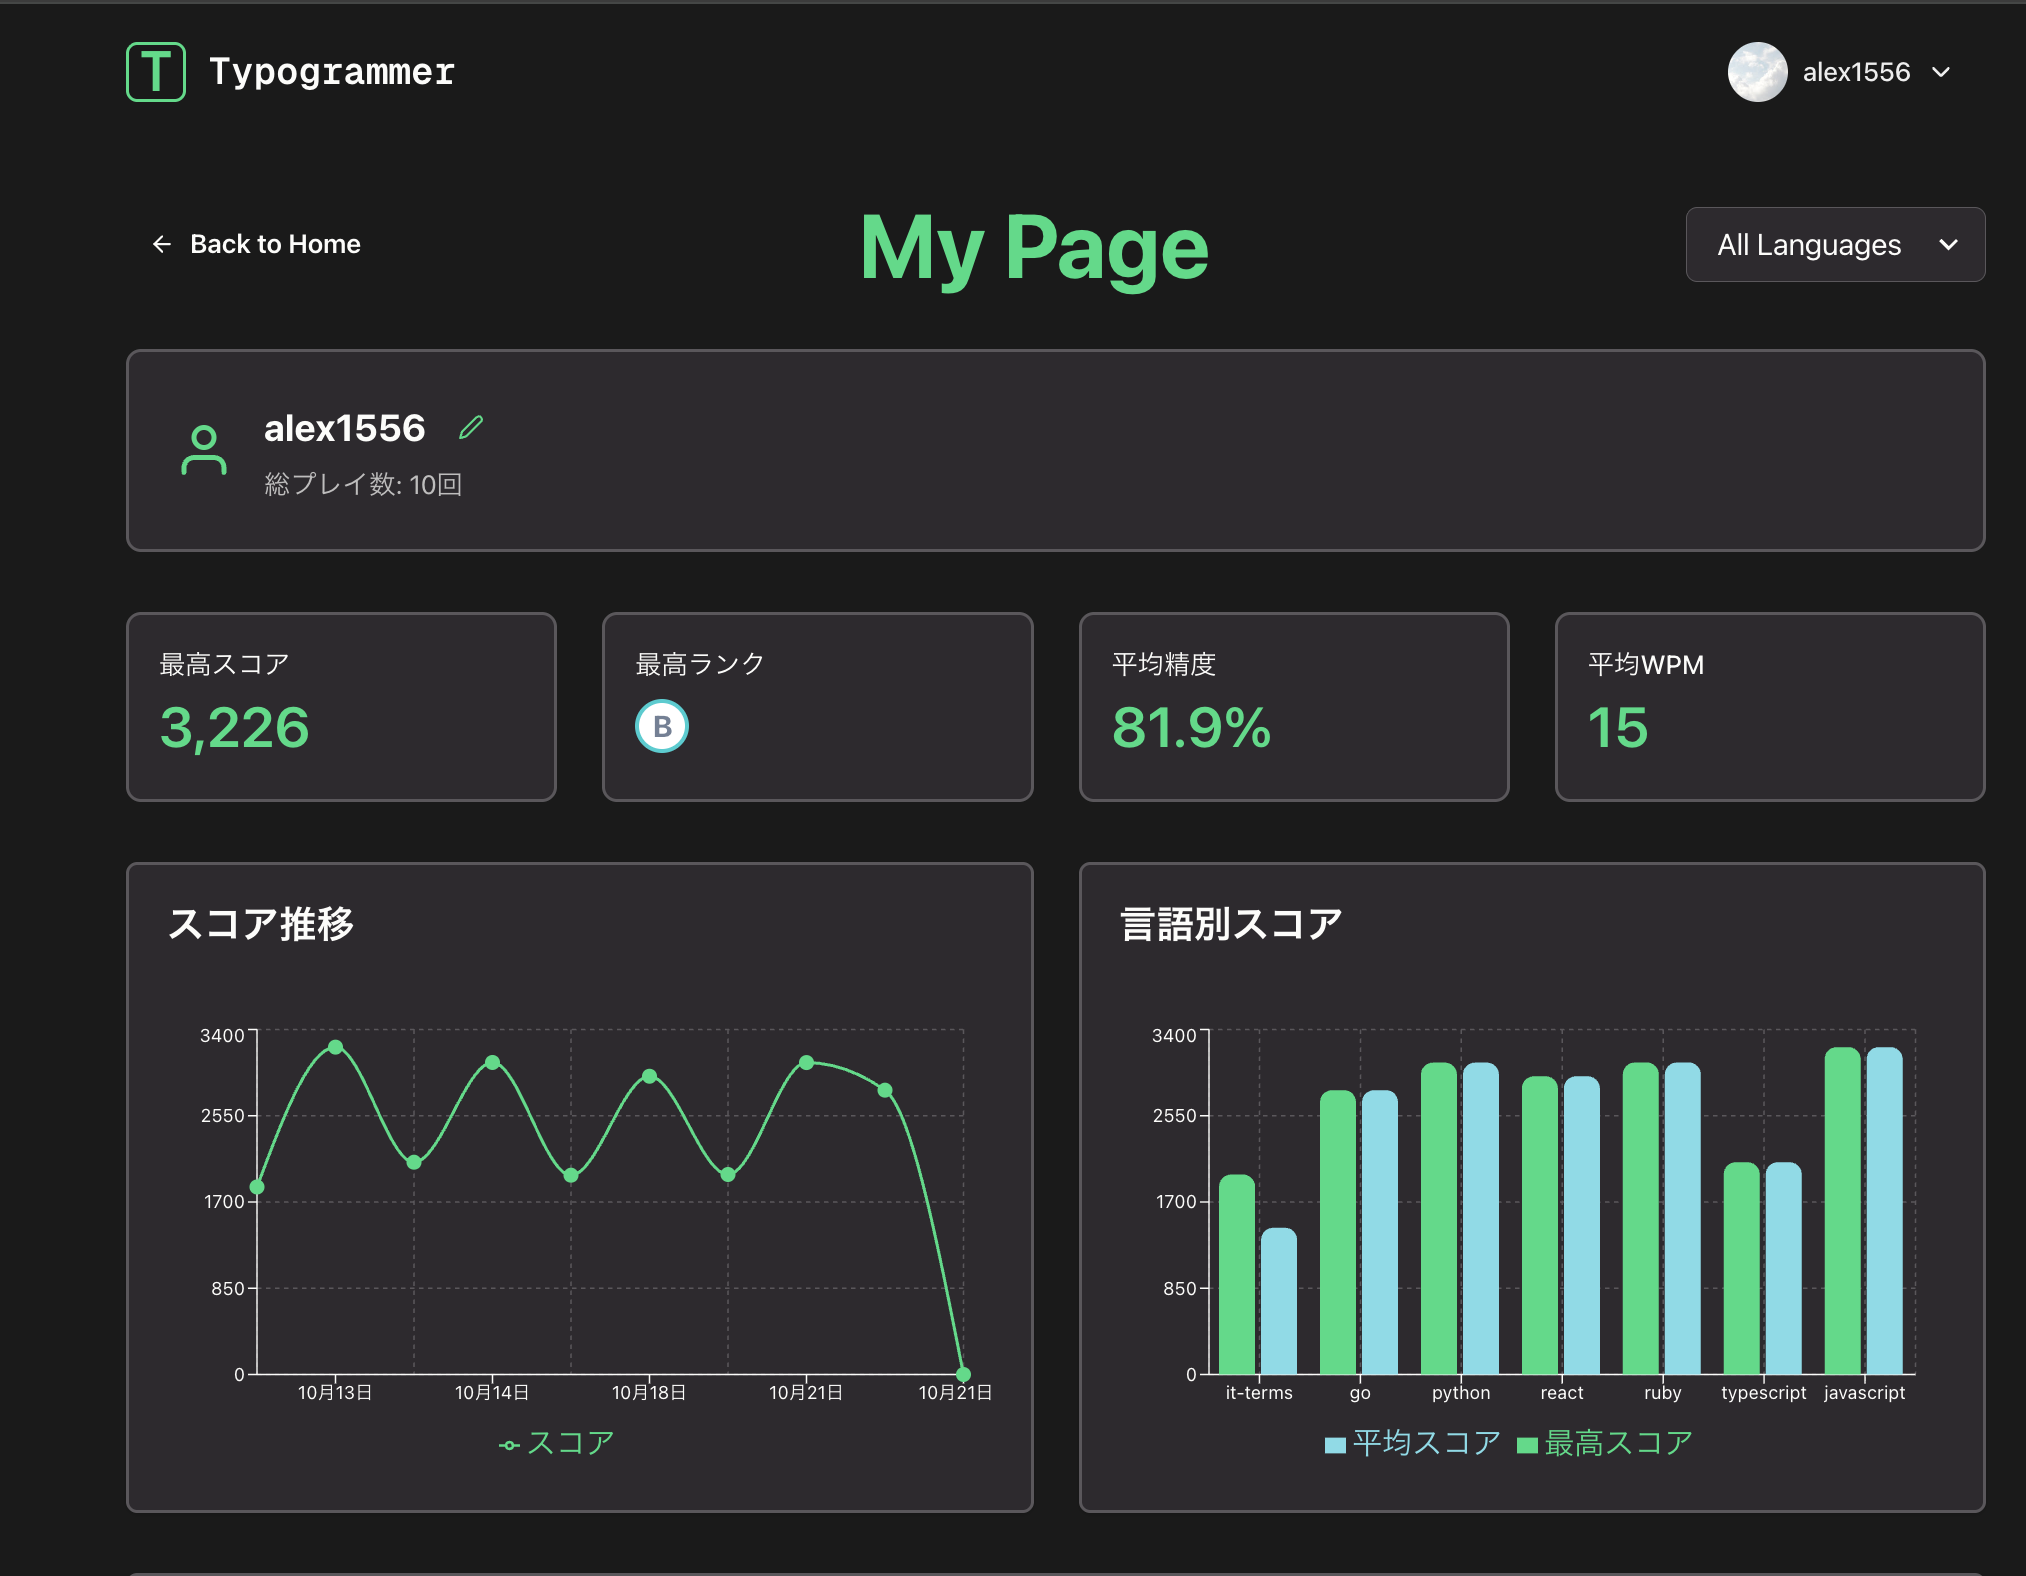The height and width of the screenshot is (1576, 2026).
Task: Click the スコア legend marker under line chart
Action: 509,1445
